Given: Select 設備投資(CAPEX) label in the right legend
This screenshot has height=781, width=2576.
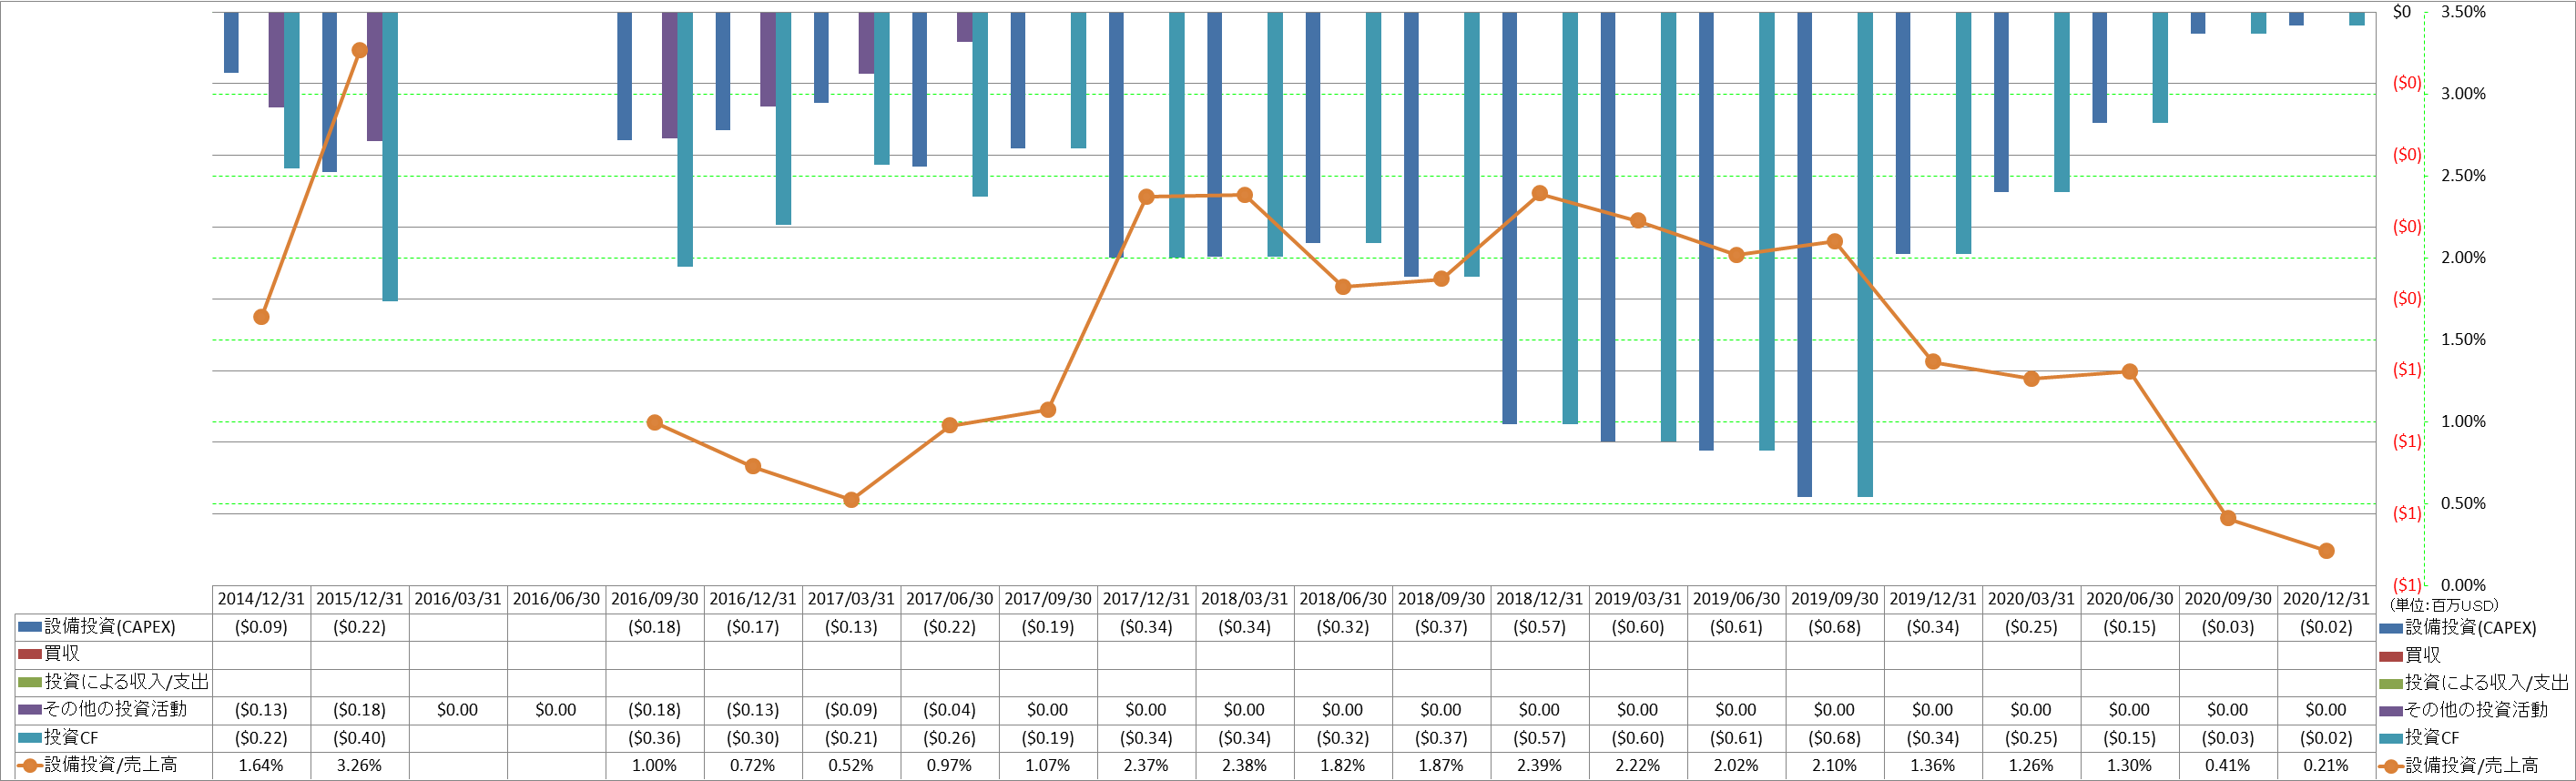Looking at the screenshot, I should click(x=2470, y=628).
